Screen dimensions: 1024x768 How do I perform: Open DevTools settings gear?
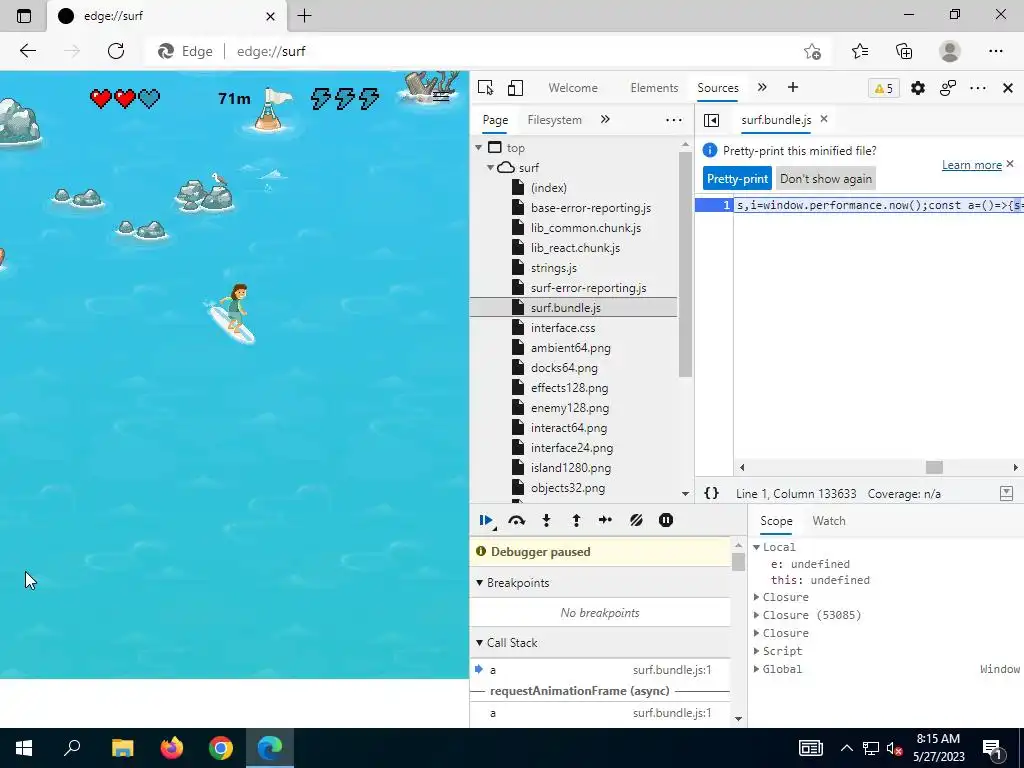pyautogui.click(x=918, y=88)
